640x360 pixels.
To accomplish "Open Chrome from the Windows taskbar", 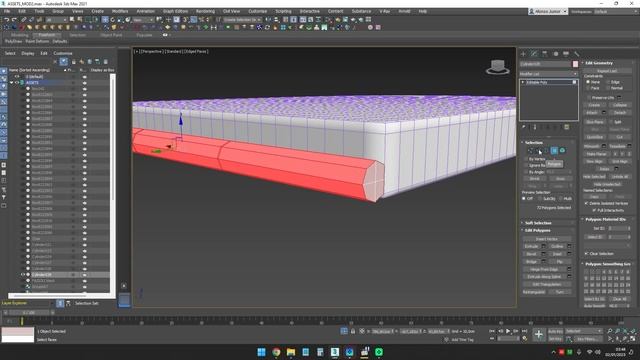I will [276, 352].
